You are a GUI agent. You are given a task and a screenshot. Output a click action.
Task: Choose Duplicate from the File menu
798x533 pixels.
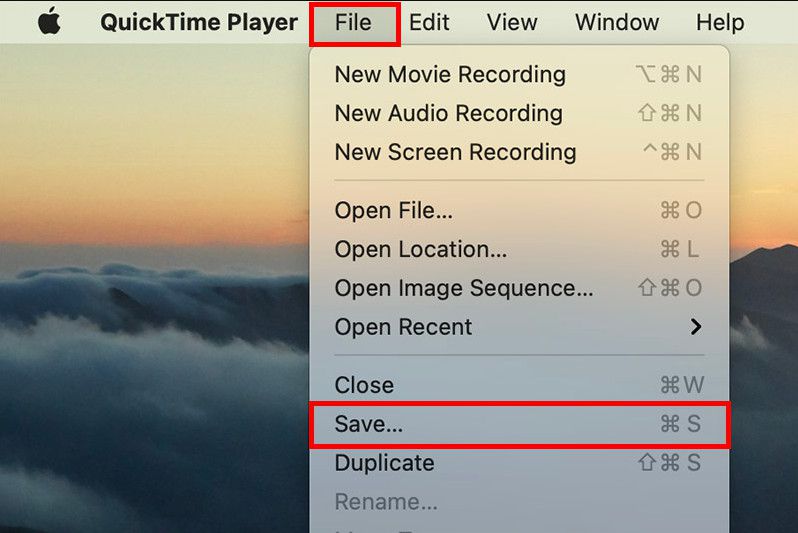(x=519, y=463)
